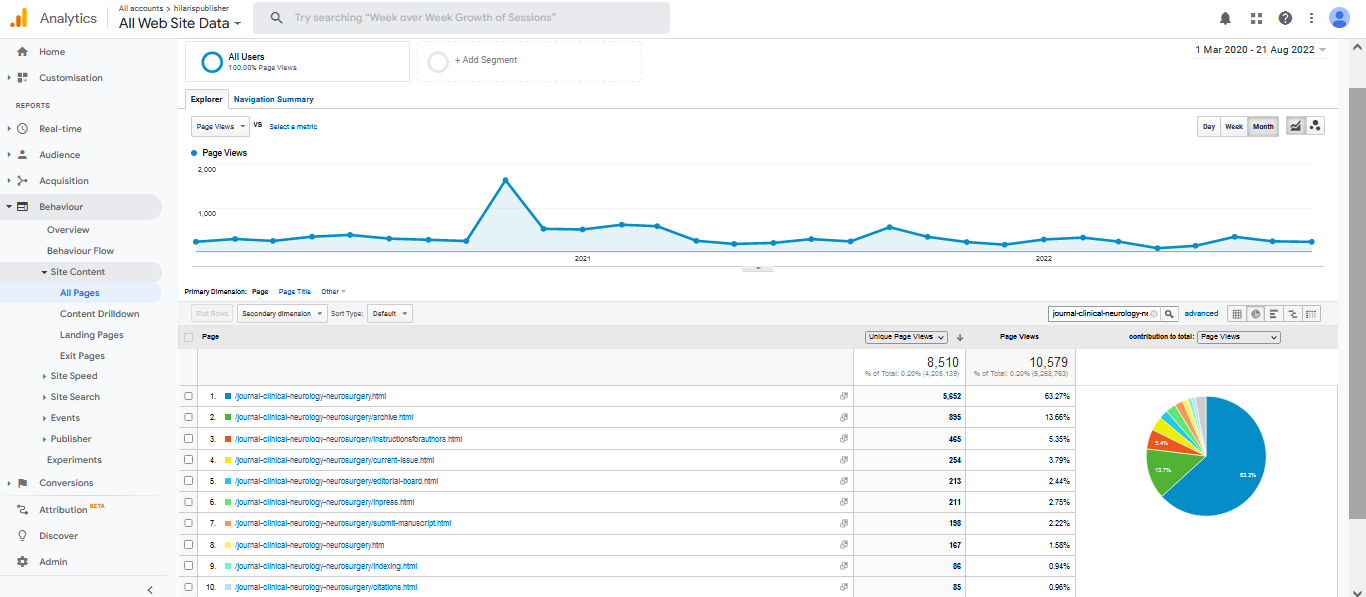Screen dimensions: 1366x597
Task: Click the advanced filter link
Action: pos(1201,314)
